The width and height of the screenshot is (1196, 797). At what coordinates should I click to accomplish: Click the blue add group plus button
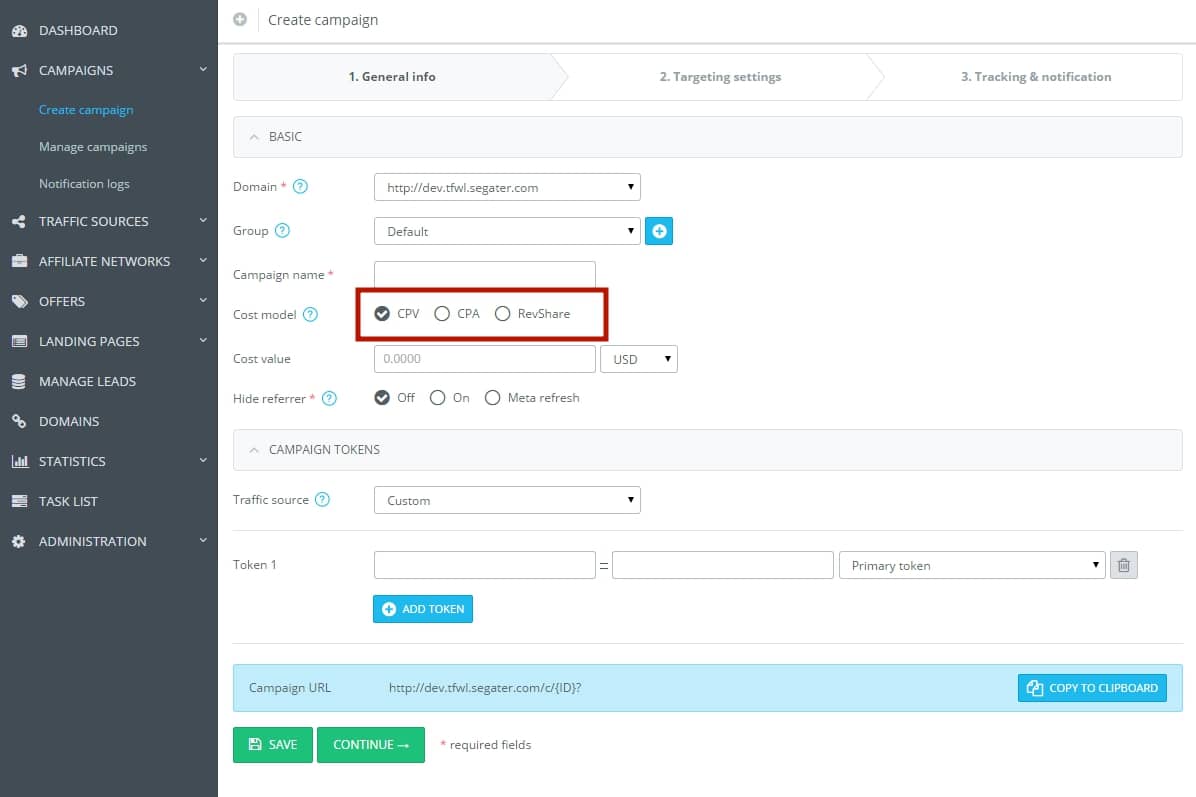point(659,231)
